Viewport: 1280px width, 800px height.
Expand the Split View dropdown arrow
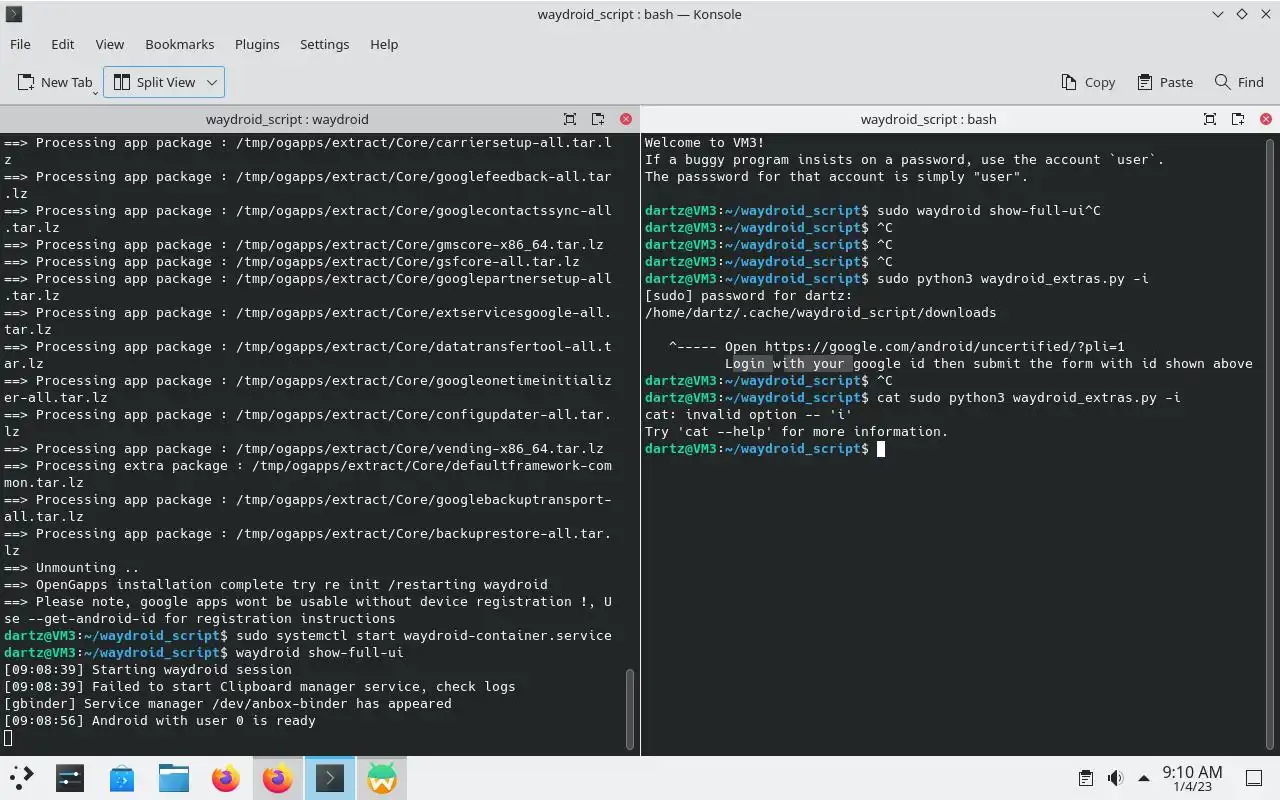tap(211, 82)
